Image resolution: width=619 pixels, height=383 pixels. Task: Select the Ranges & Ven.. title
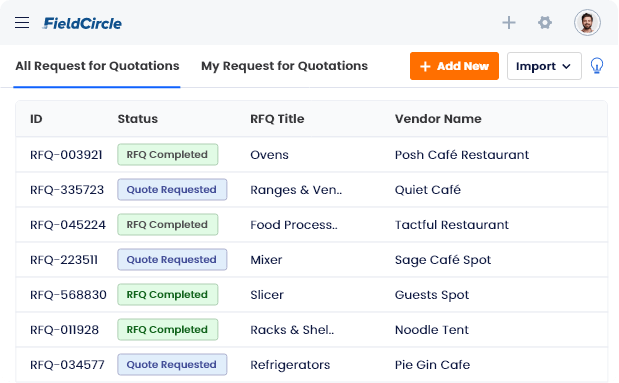click(x=296, y=190)
